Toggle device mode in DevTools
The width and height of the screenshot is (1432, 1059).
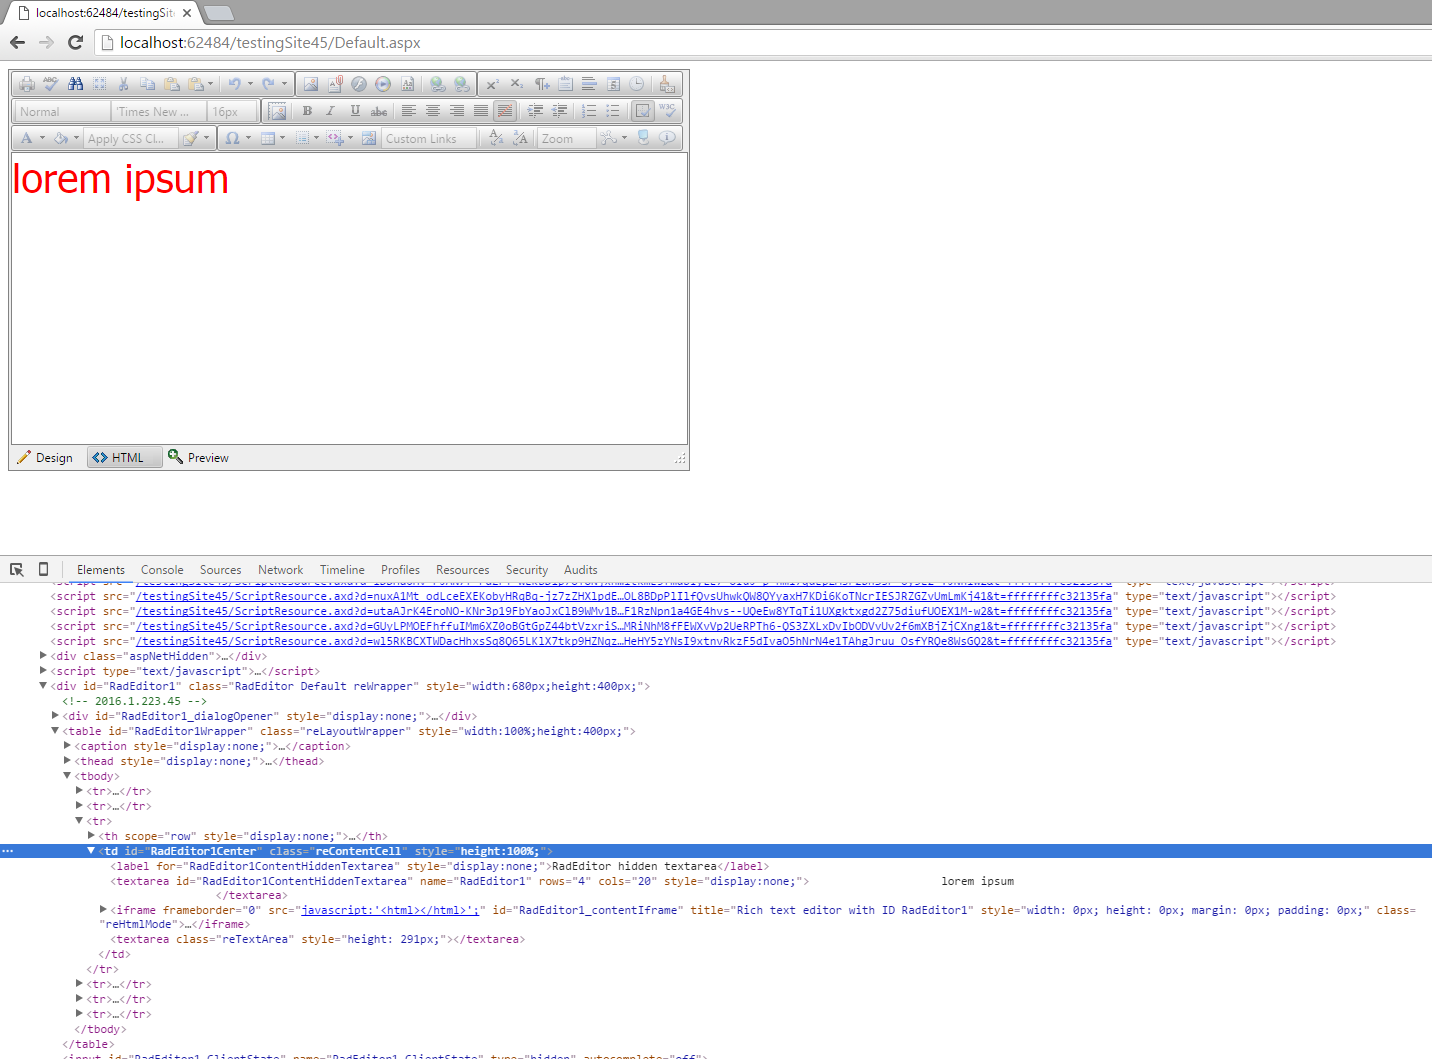(x=43, y=569)
